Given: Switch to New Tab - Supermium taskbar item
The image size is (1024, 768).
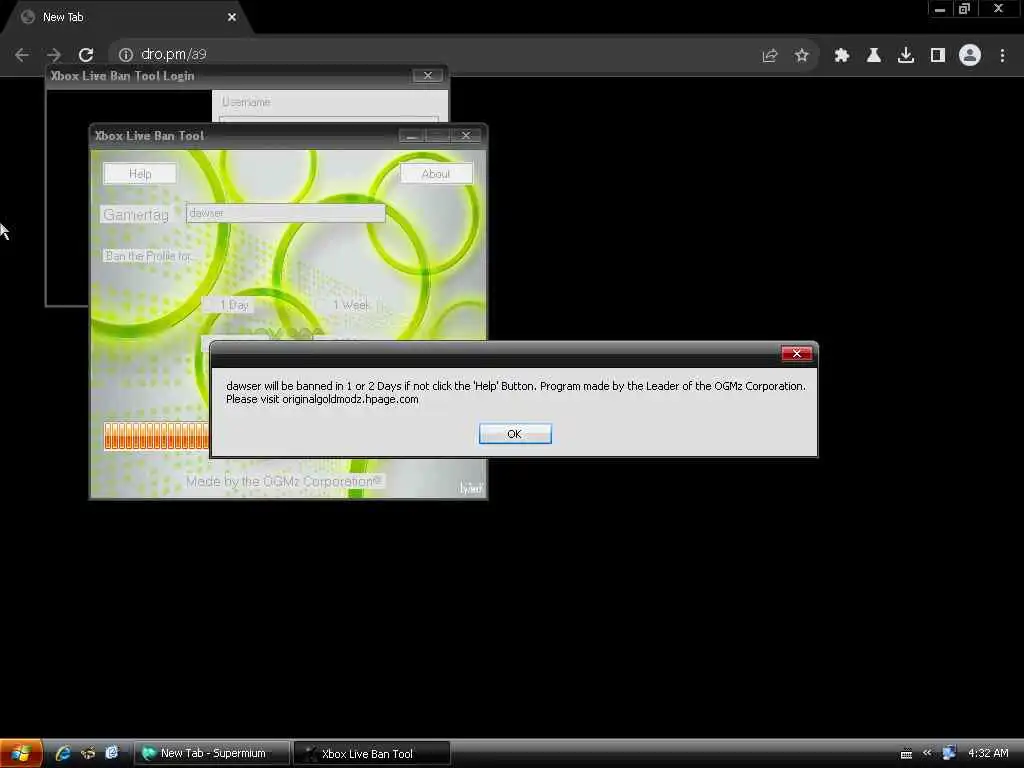Looking at the screenshot, I should [212, 754].
